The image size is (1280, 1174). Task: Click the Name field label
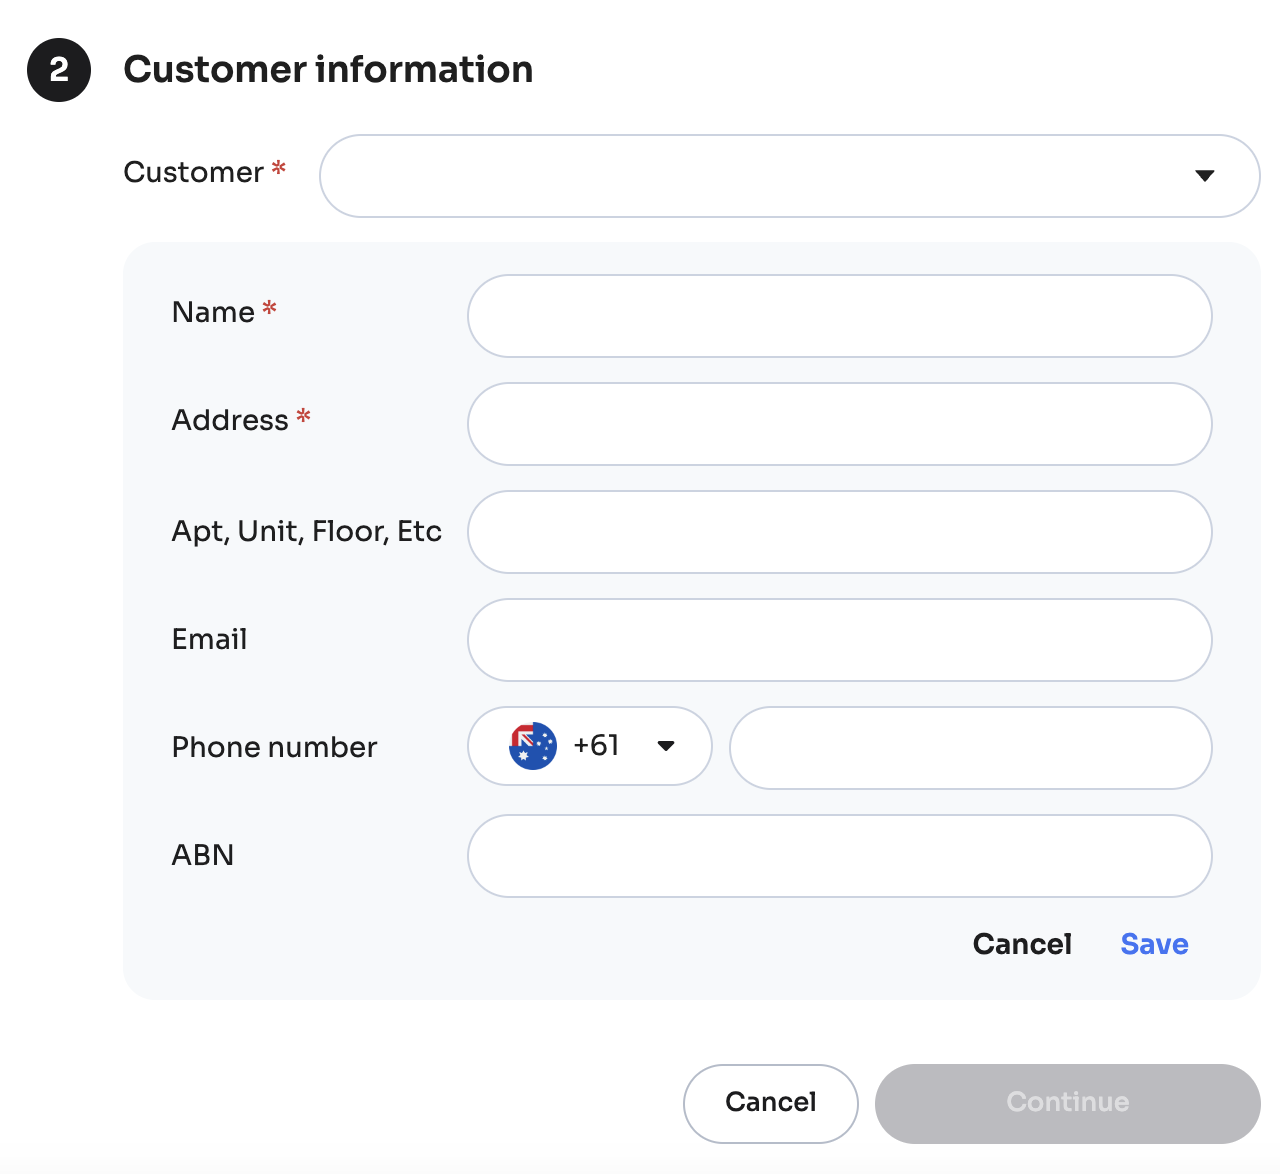coord(213,312)
